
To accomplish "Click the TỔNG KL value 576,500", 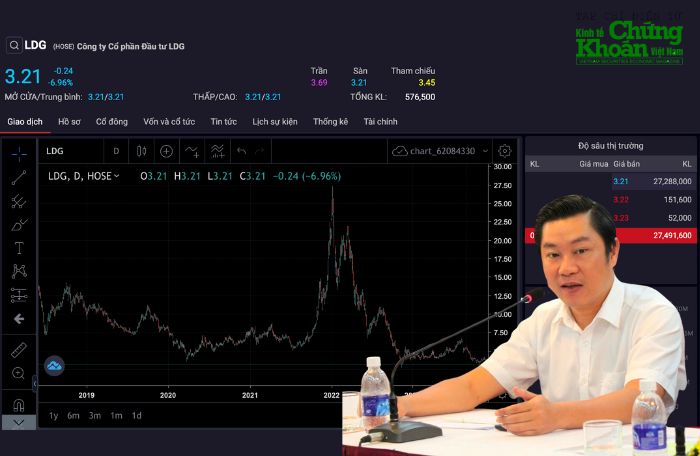I will (420, 97).
